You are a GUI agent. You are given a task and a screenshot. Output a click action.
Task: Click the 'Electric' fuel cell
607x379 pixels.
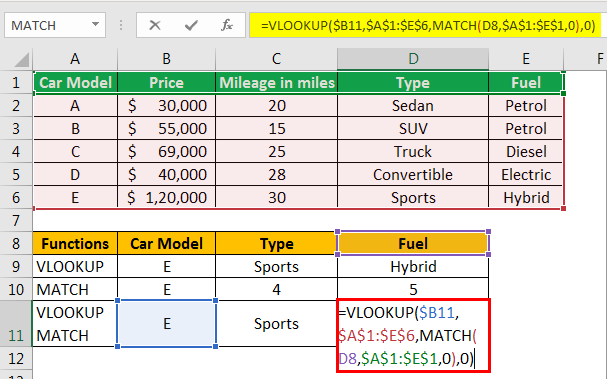point(526,175)
